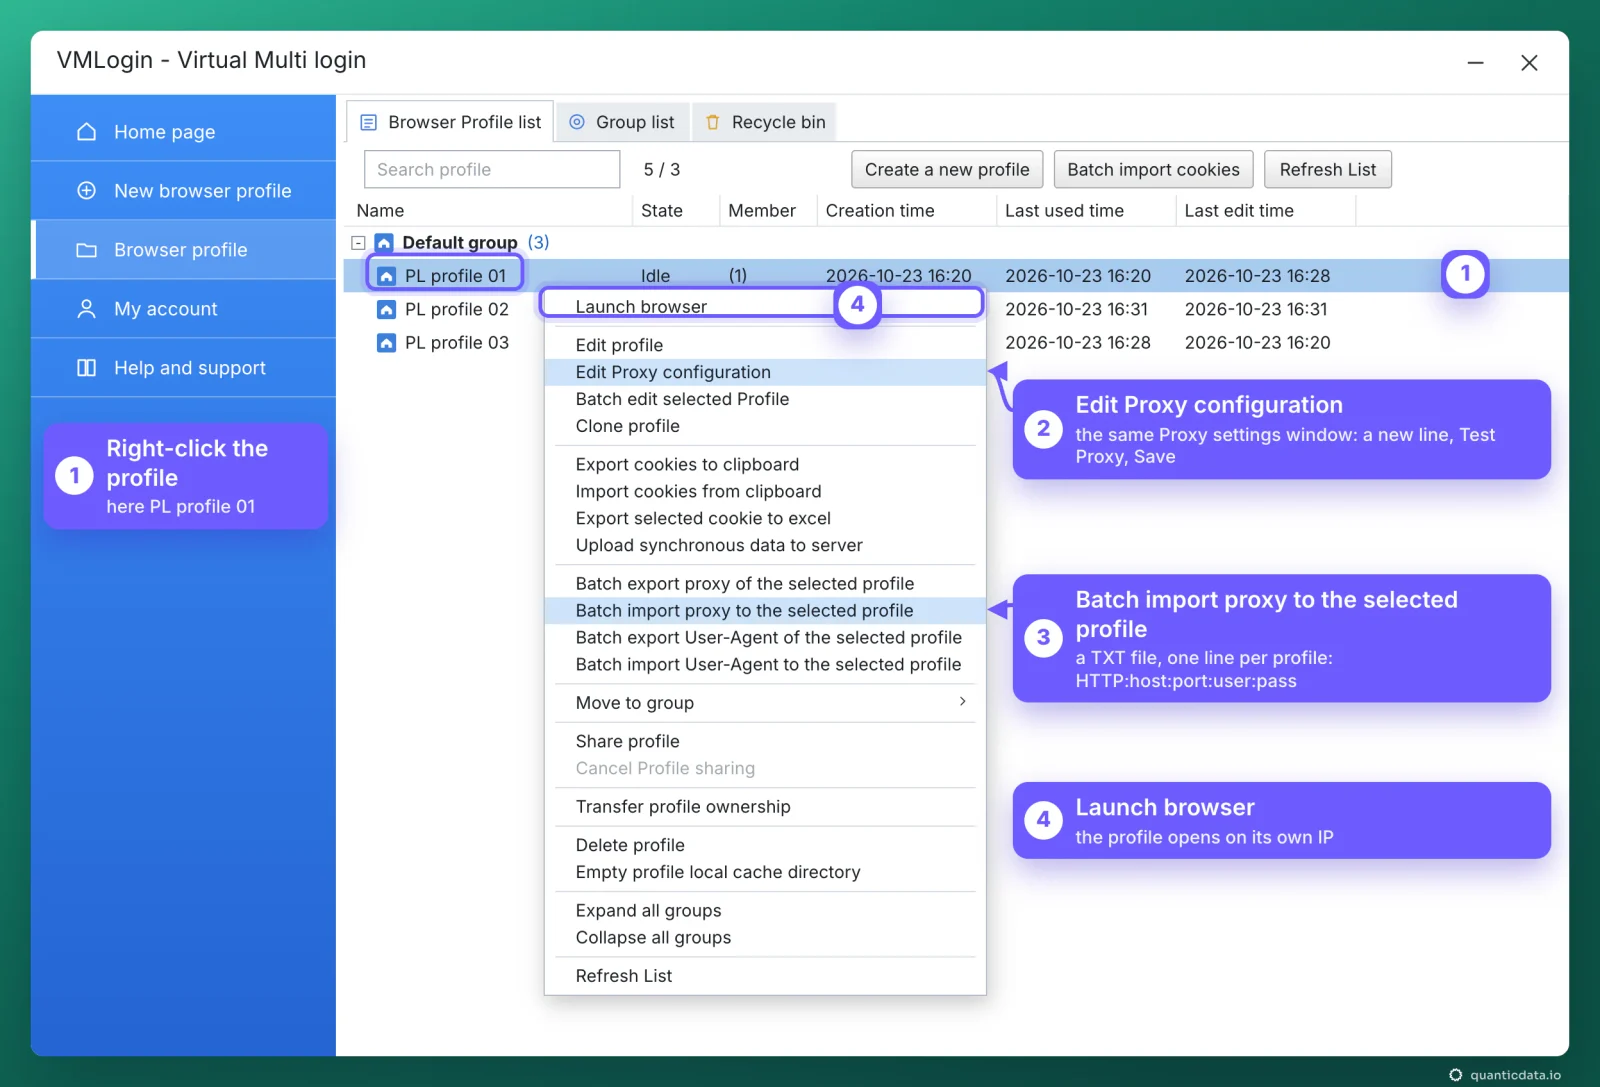Choose Upload synchronous data to server

click(764, 545)
